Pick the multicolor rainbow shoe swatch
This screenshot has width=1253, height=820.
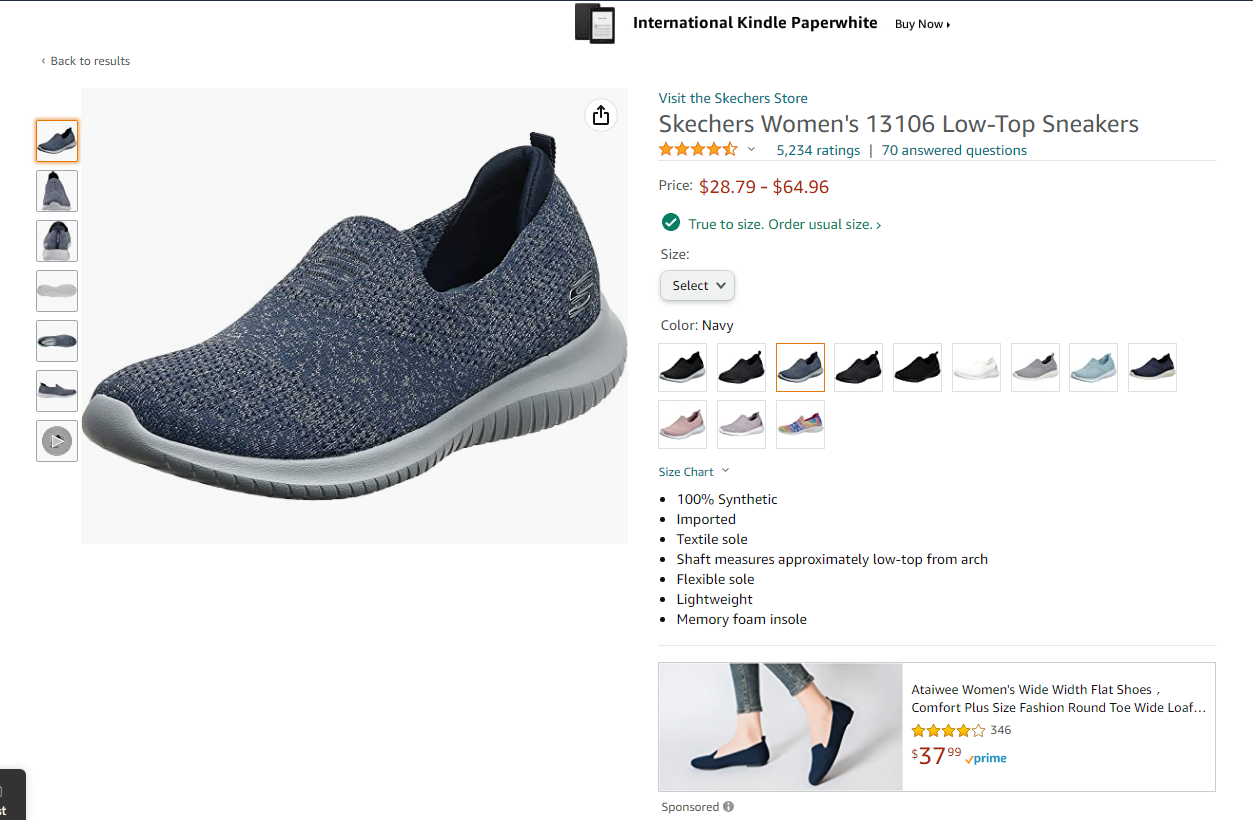click(x=800, y=424)
